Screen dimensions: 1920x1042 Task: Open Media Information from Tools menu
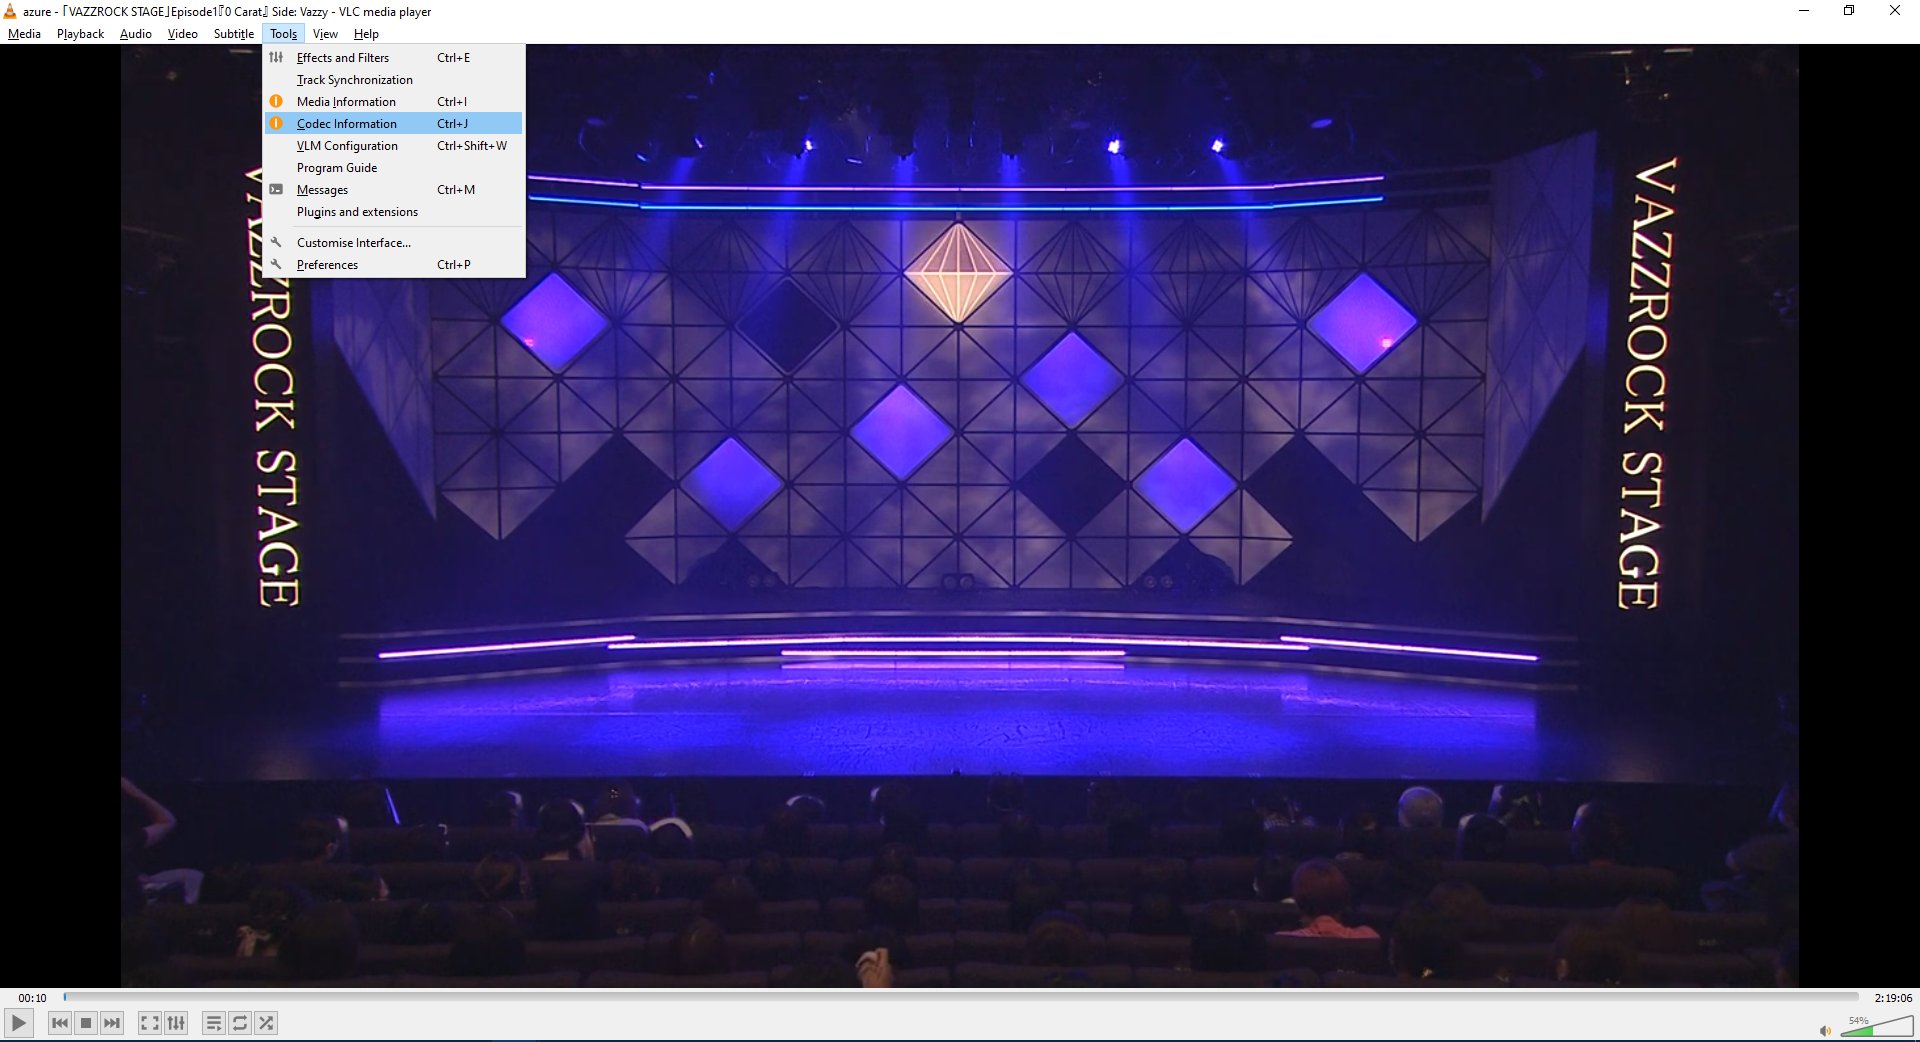[393, 102]
